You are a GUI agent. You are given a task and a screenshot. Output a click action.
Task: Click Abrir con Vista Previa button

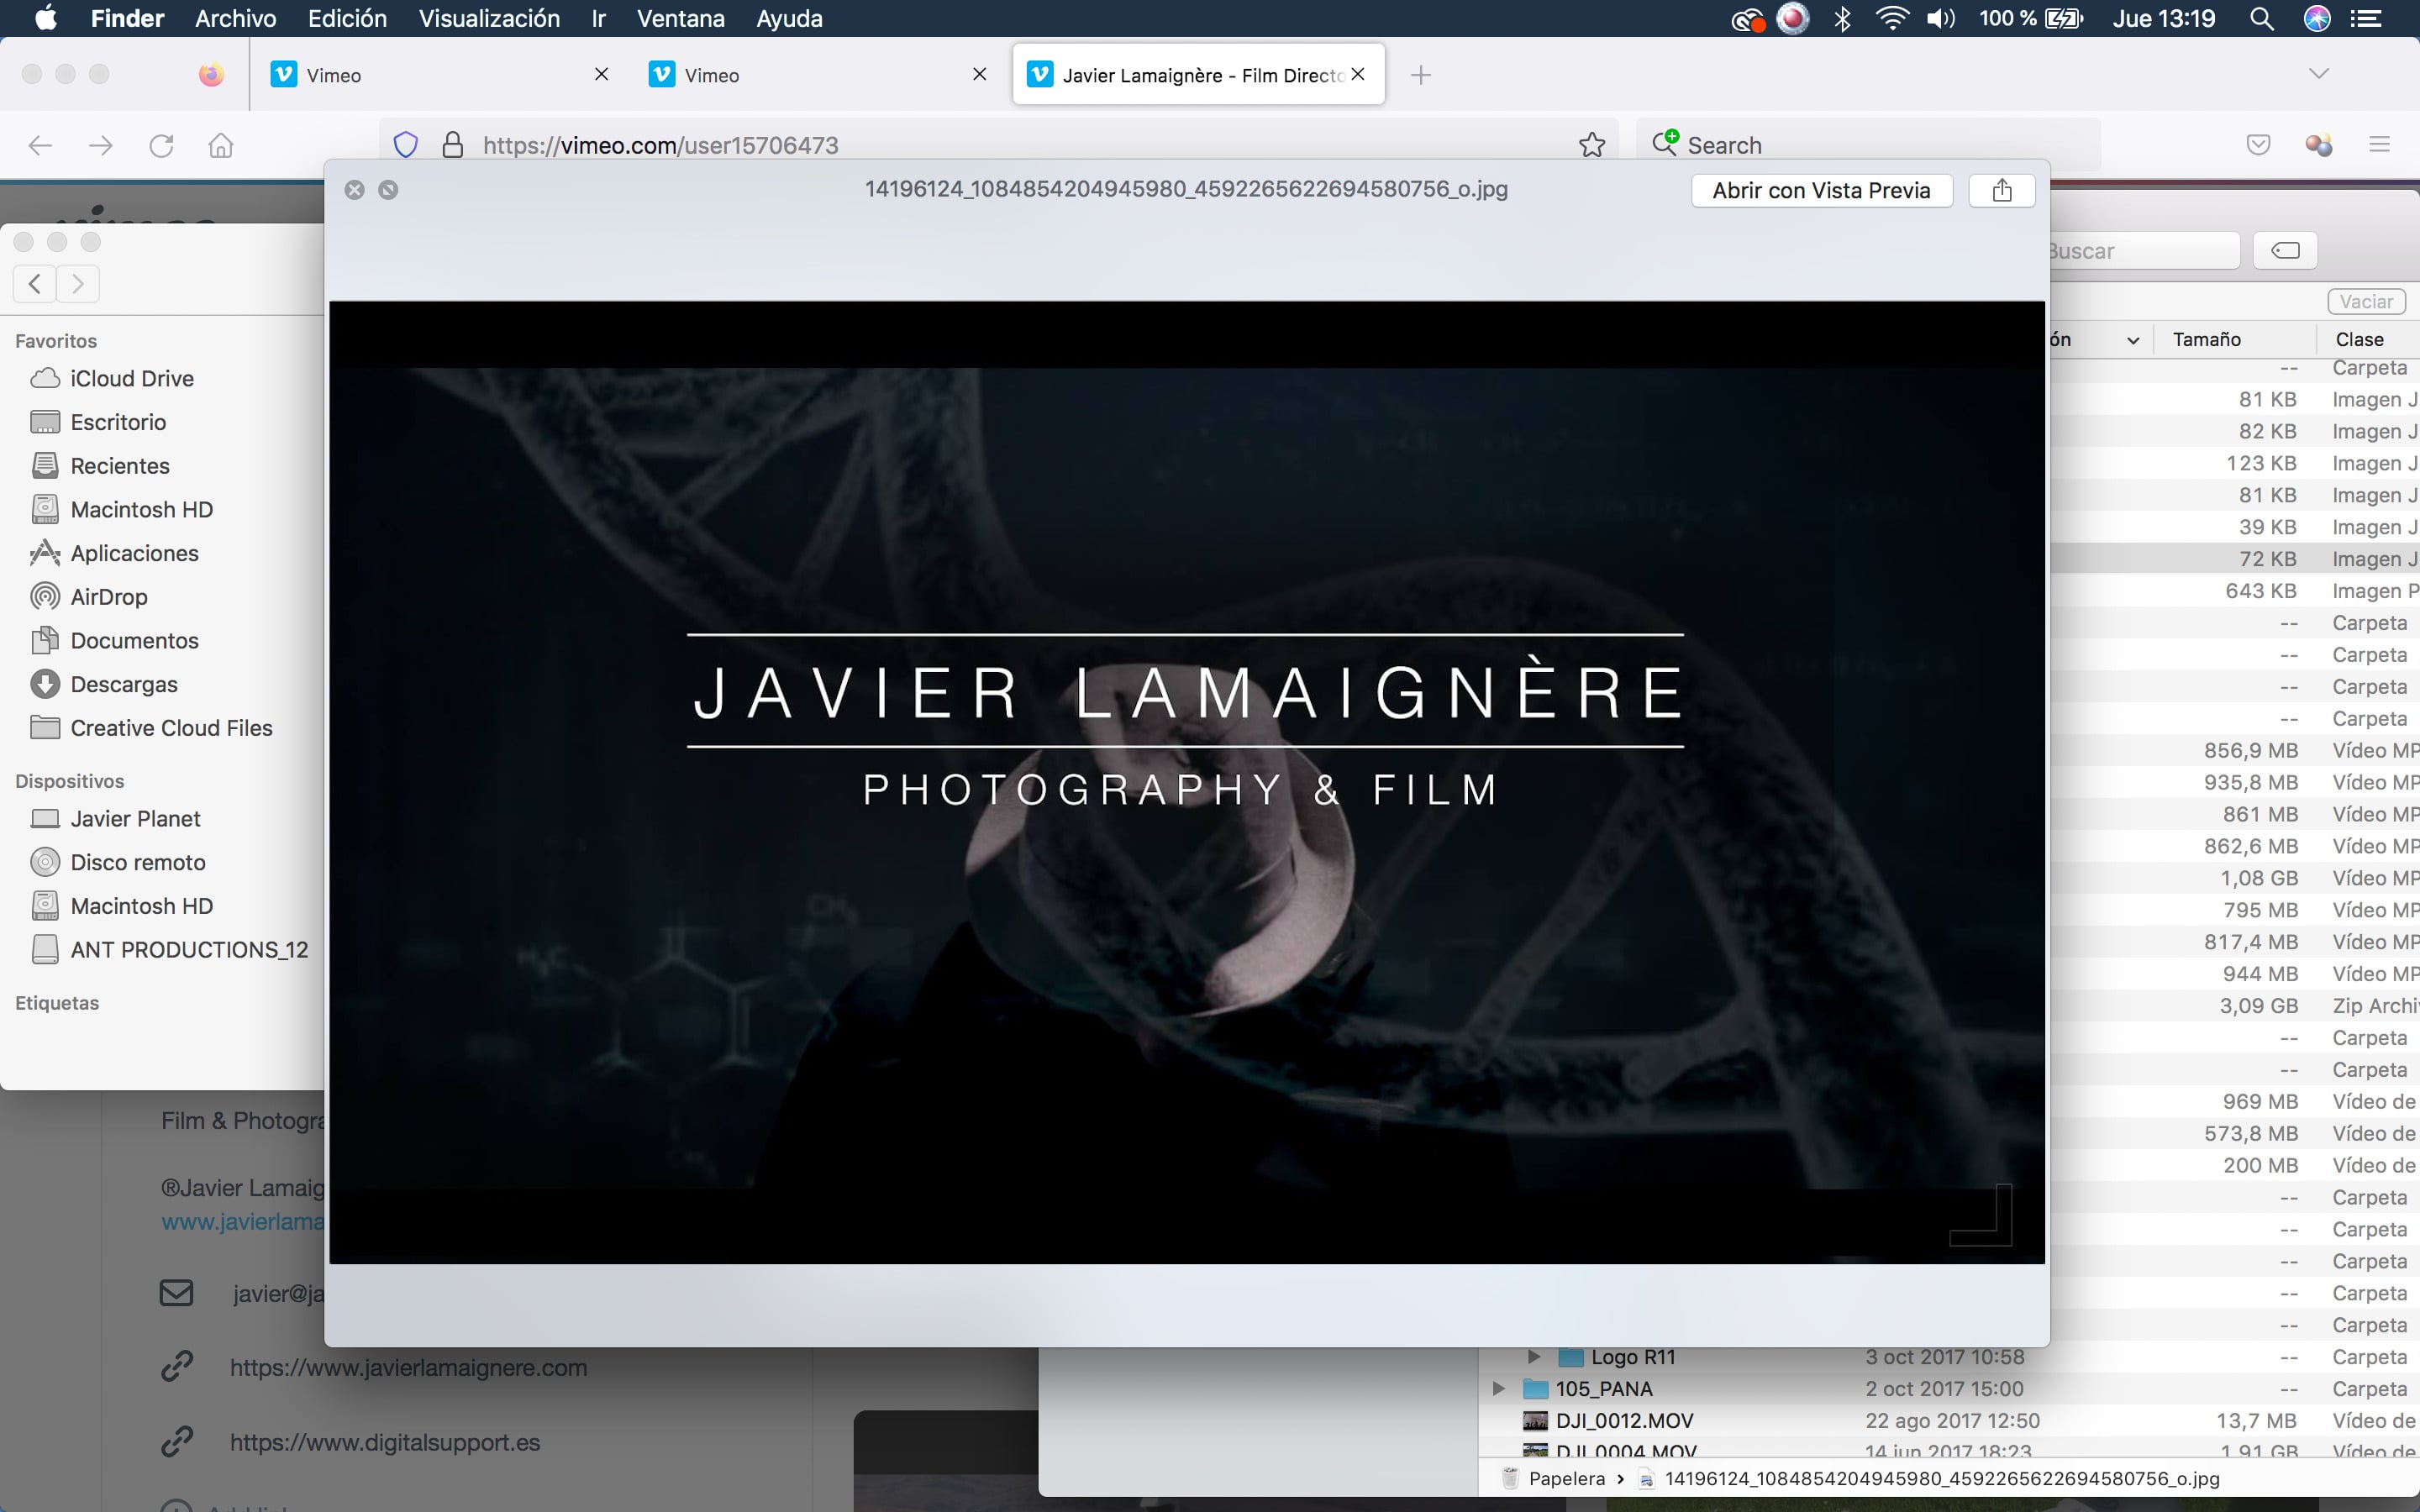(1821, 191)
